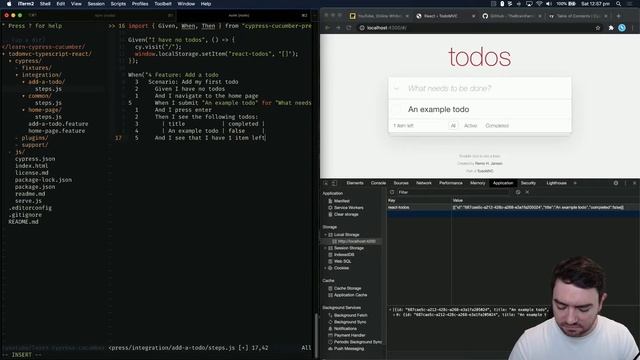Switch to the Network DevTools tab
The height and width of the screenshot is (360, 640).
(x=424, y=183)
